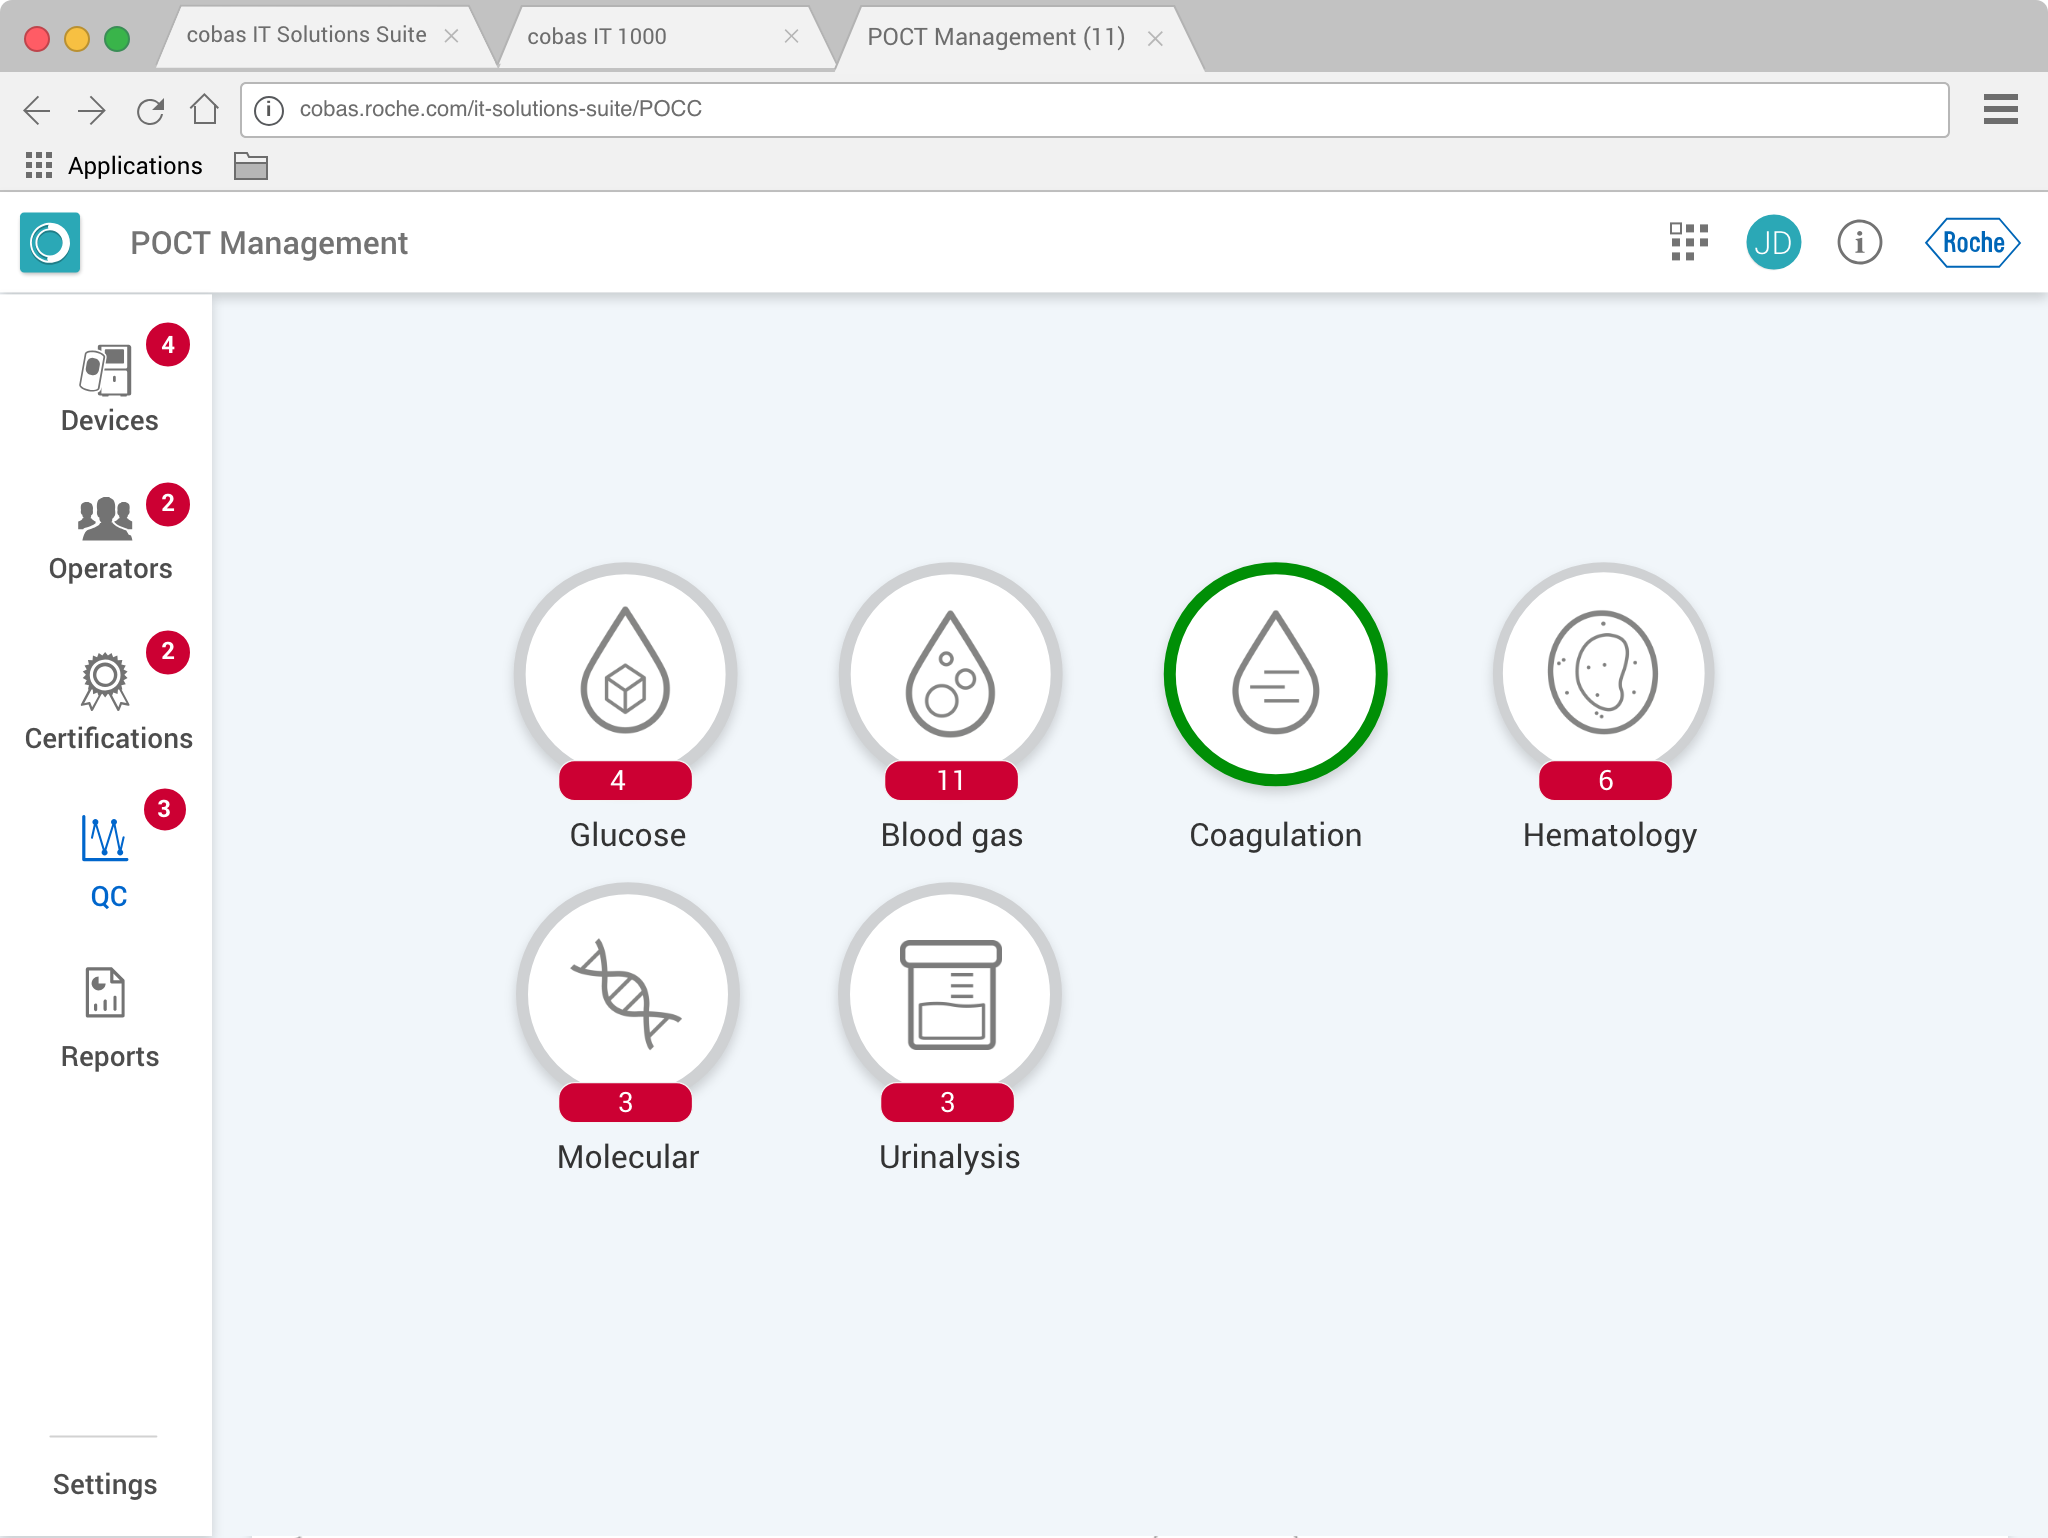2048x1538 pixels.
Task: Switch to cobas IT Solutions Suite tab
Action: (306, 35)
